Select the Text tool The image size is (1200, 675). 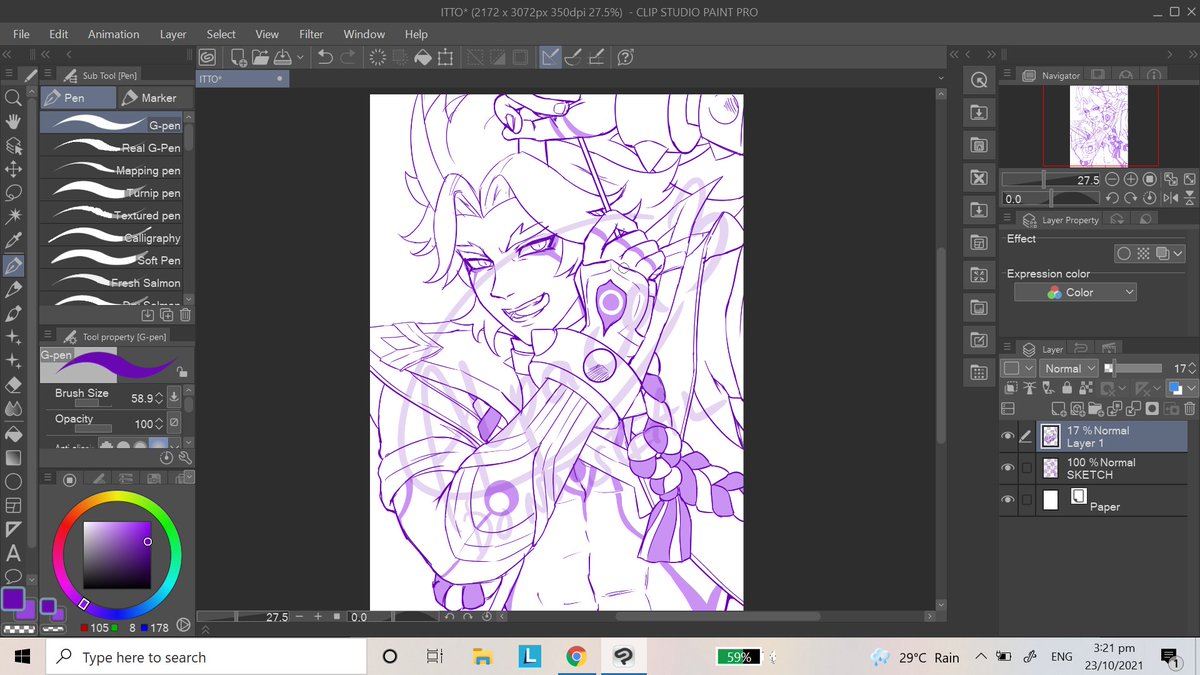click(14, 553)
